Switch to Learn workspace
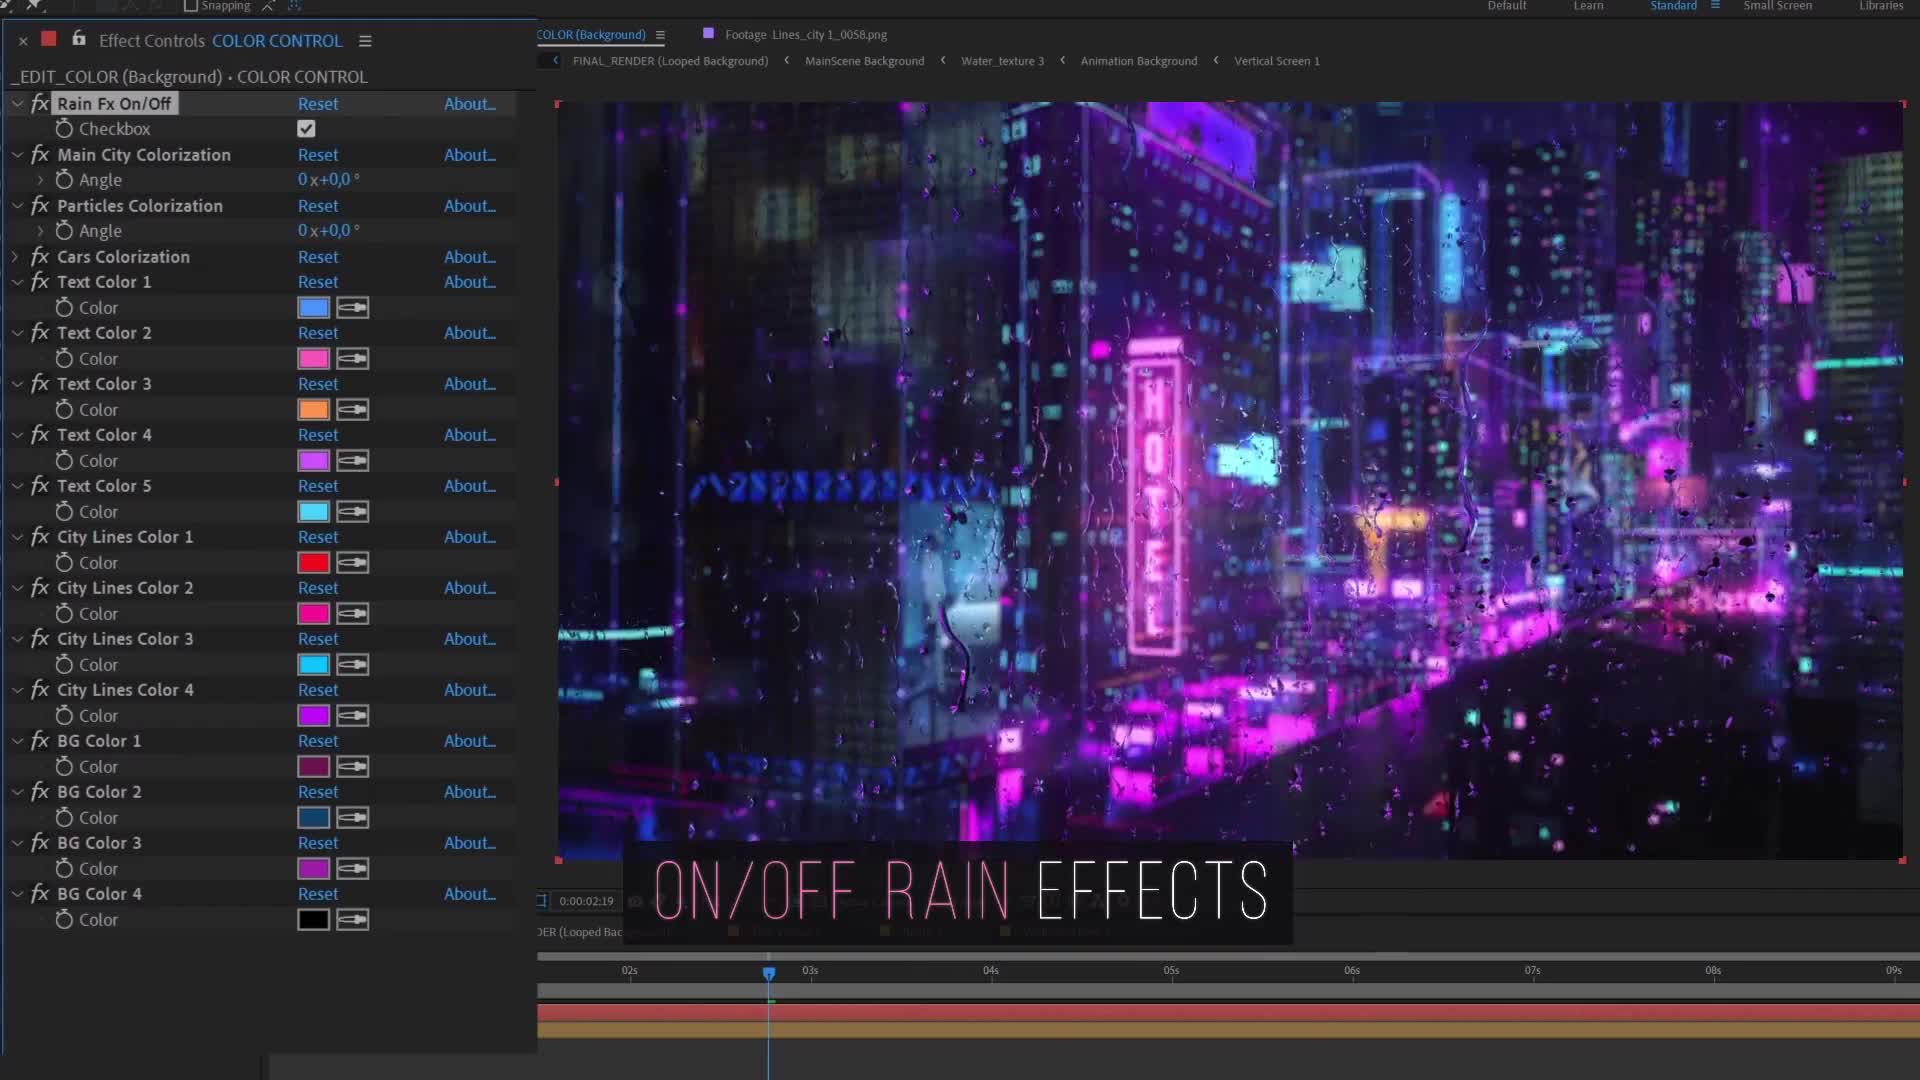Image resolution: width=1920 pixels, height=1080 pixels. (1588, 6)
